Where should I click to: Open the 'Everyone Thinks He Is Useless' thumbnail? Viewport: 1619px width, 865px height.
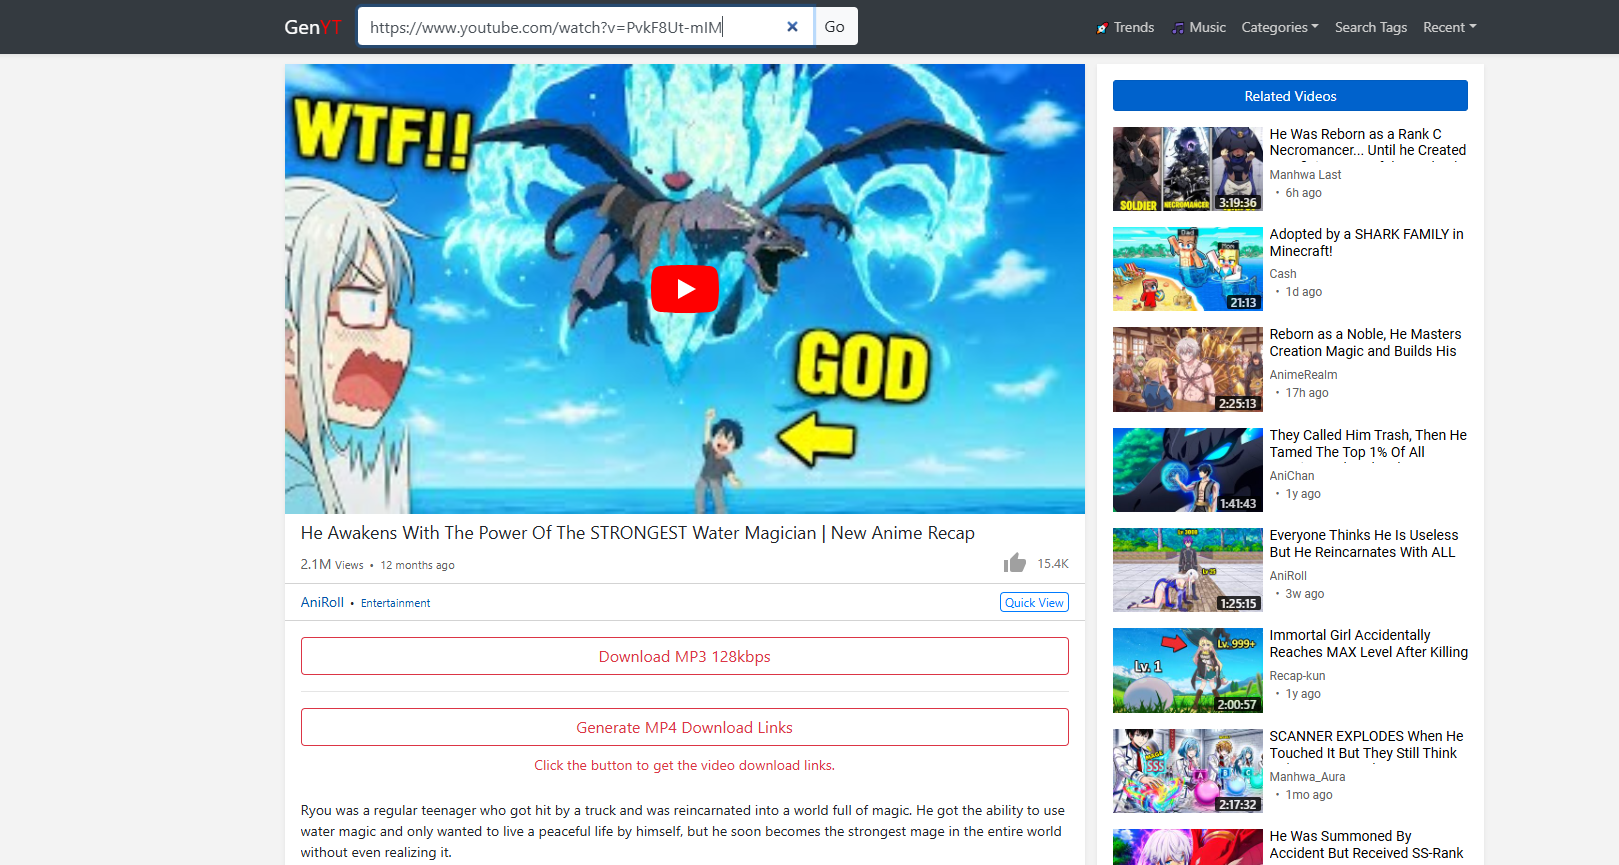pos(1188,570)
